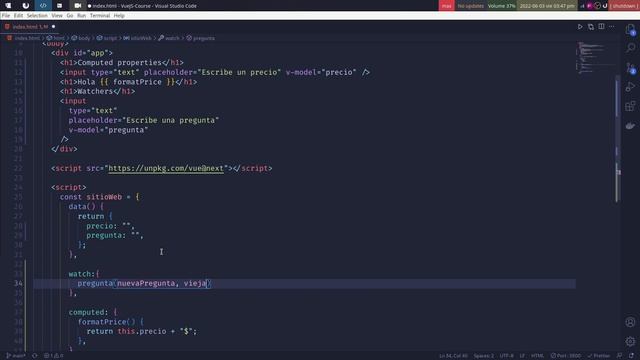Click the shutdown button in top panel
This screenshot has width=640, height=360.
(x=624, y=6)
